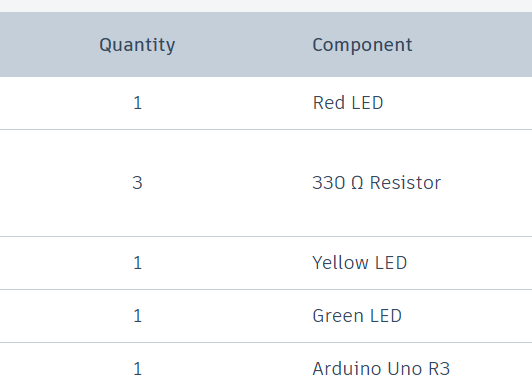The width and height of the screenshot is (532, 392).
Task: Select the quantity value in Yellow LED row
Action: coord(137,263)
